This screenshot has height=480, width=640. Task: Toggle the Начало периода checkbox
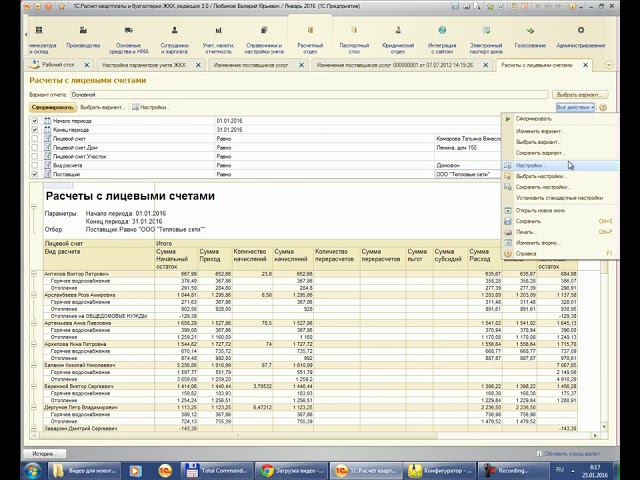[x=35, y=121]
